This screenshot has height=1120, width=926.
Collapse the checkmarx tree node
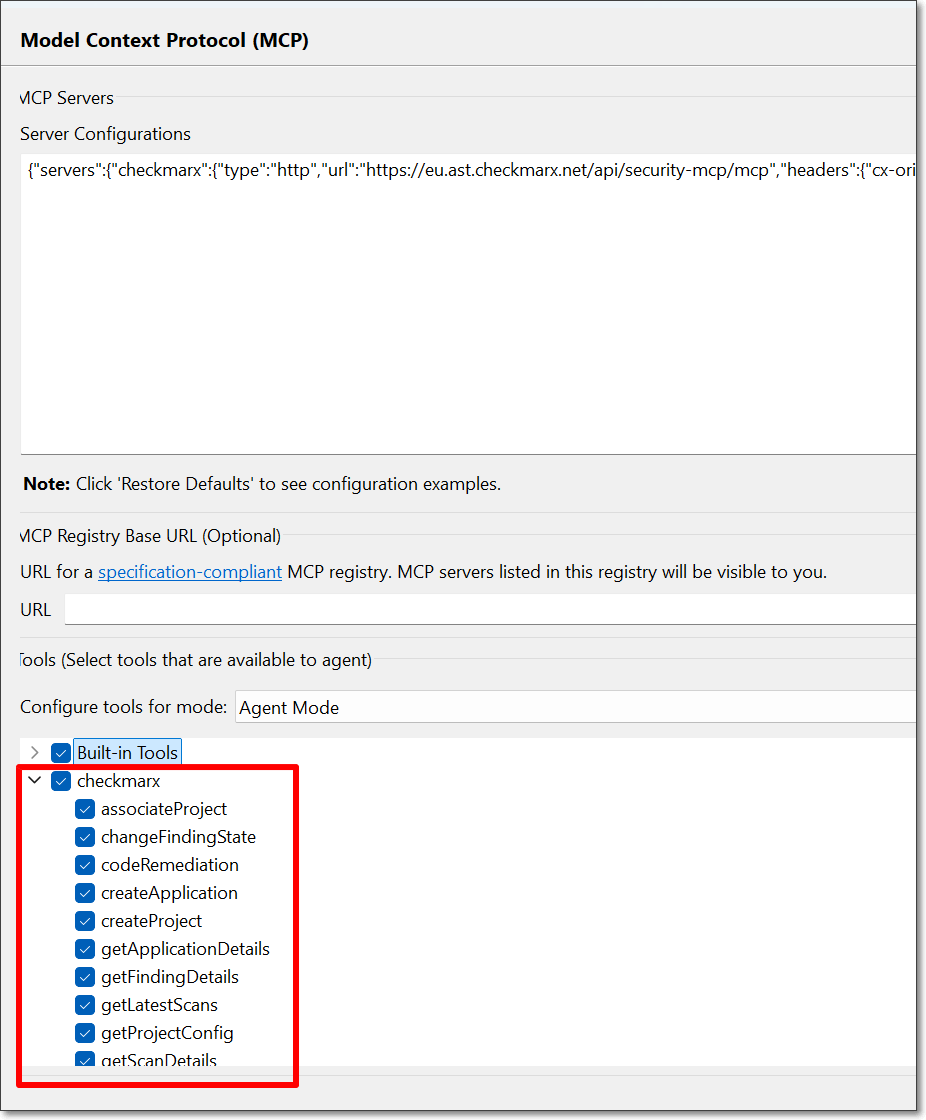click(x=34, y=780)
